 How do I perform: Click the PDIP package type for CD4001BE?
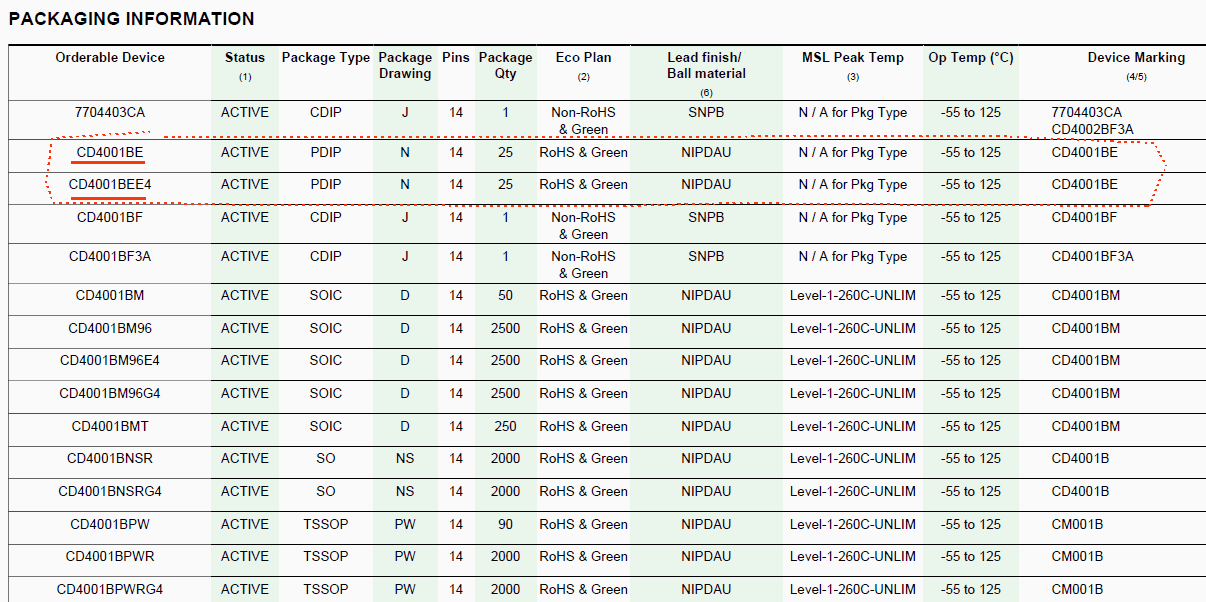[x=326, y=153]
